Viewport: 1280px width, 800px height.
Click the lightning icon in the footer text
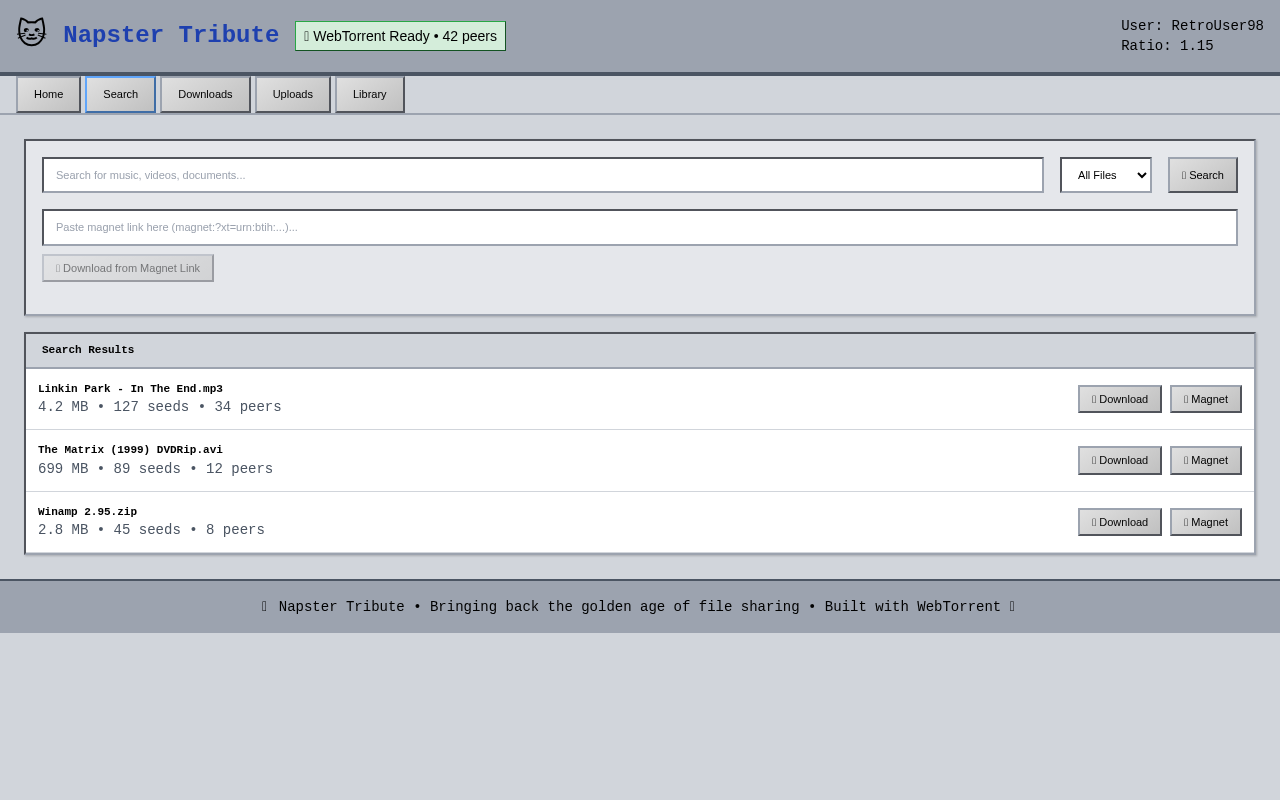(x=1011, y=607)
